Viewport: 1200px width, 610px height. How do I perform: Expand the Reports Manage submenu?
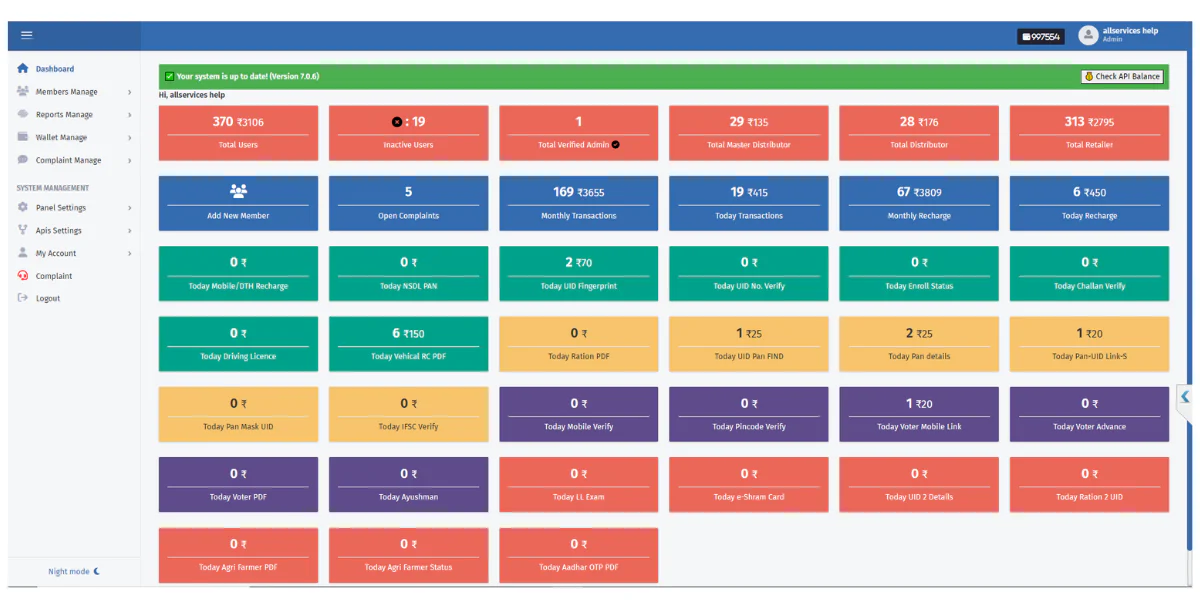click(x=129, y=115)
